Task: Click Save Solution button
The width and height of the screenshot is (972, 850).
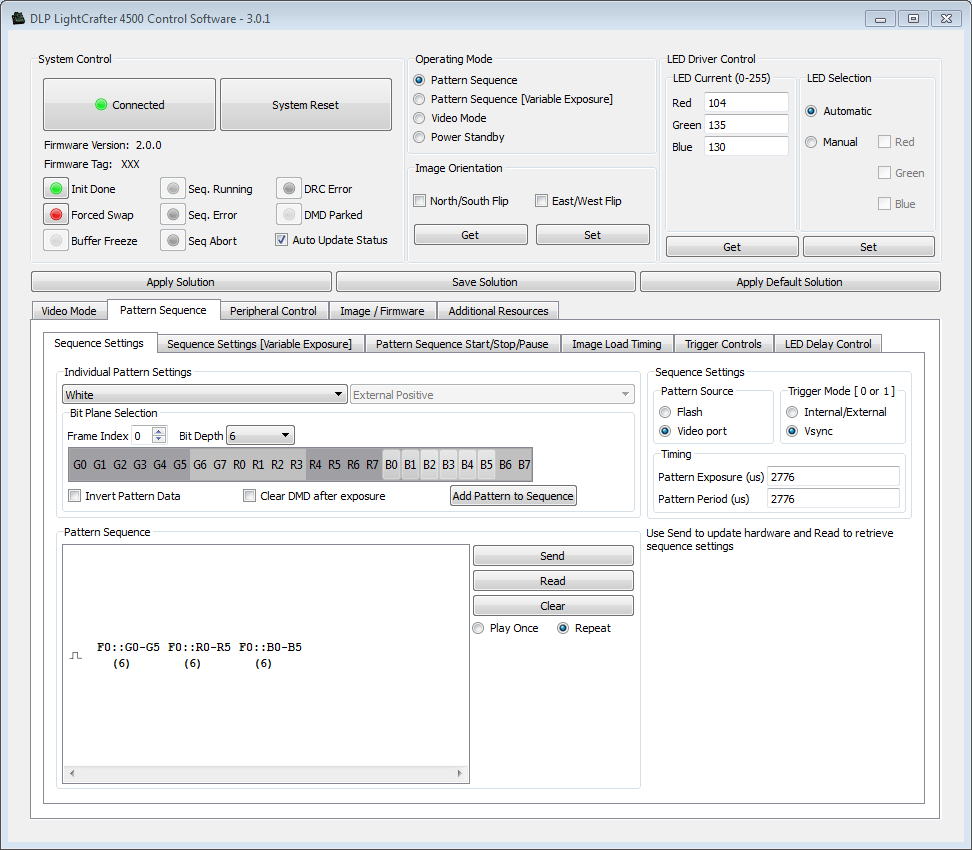Action: click(485, 281)
